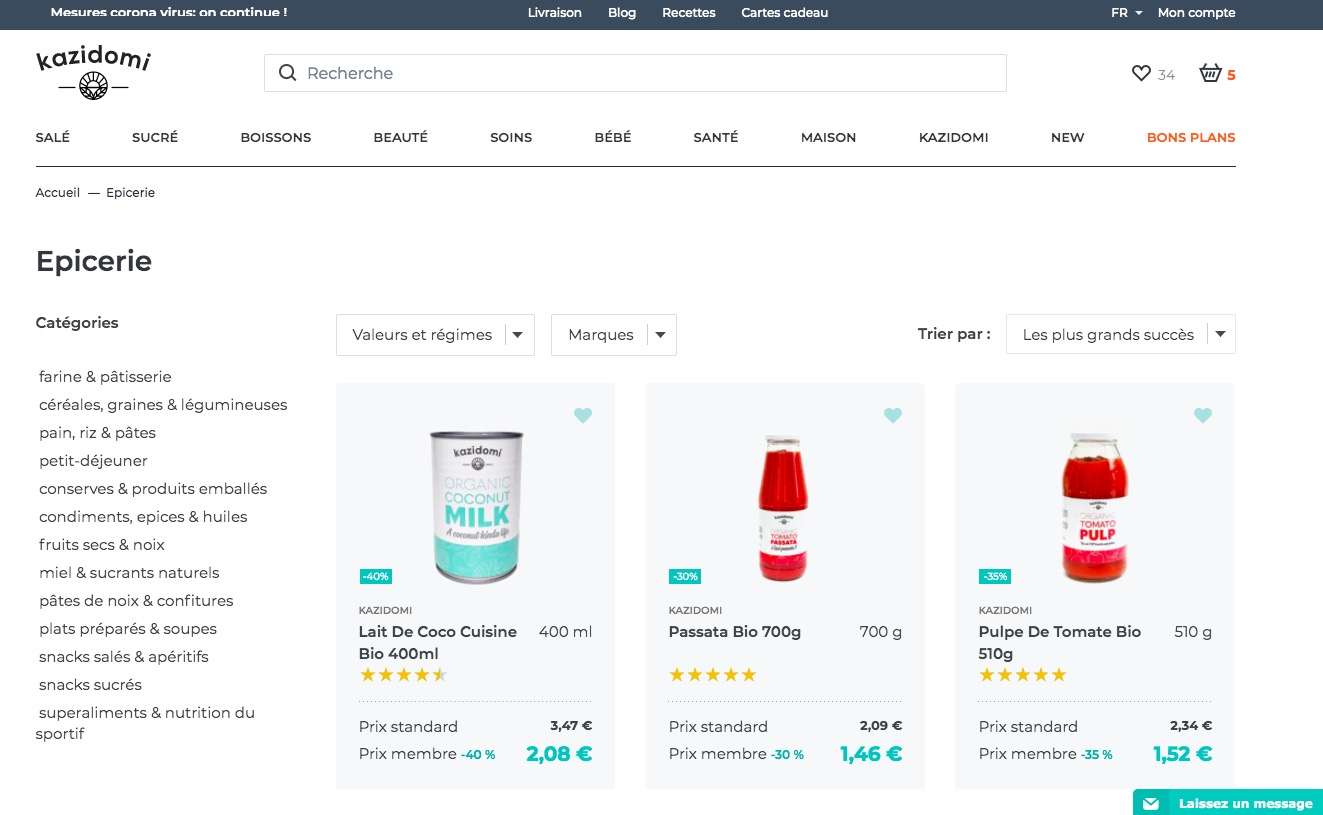Click the corona virus measures notice
The height and width of the screenshot is (815, 1323).
pyautogui.click(x=169, y=13)
